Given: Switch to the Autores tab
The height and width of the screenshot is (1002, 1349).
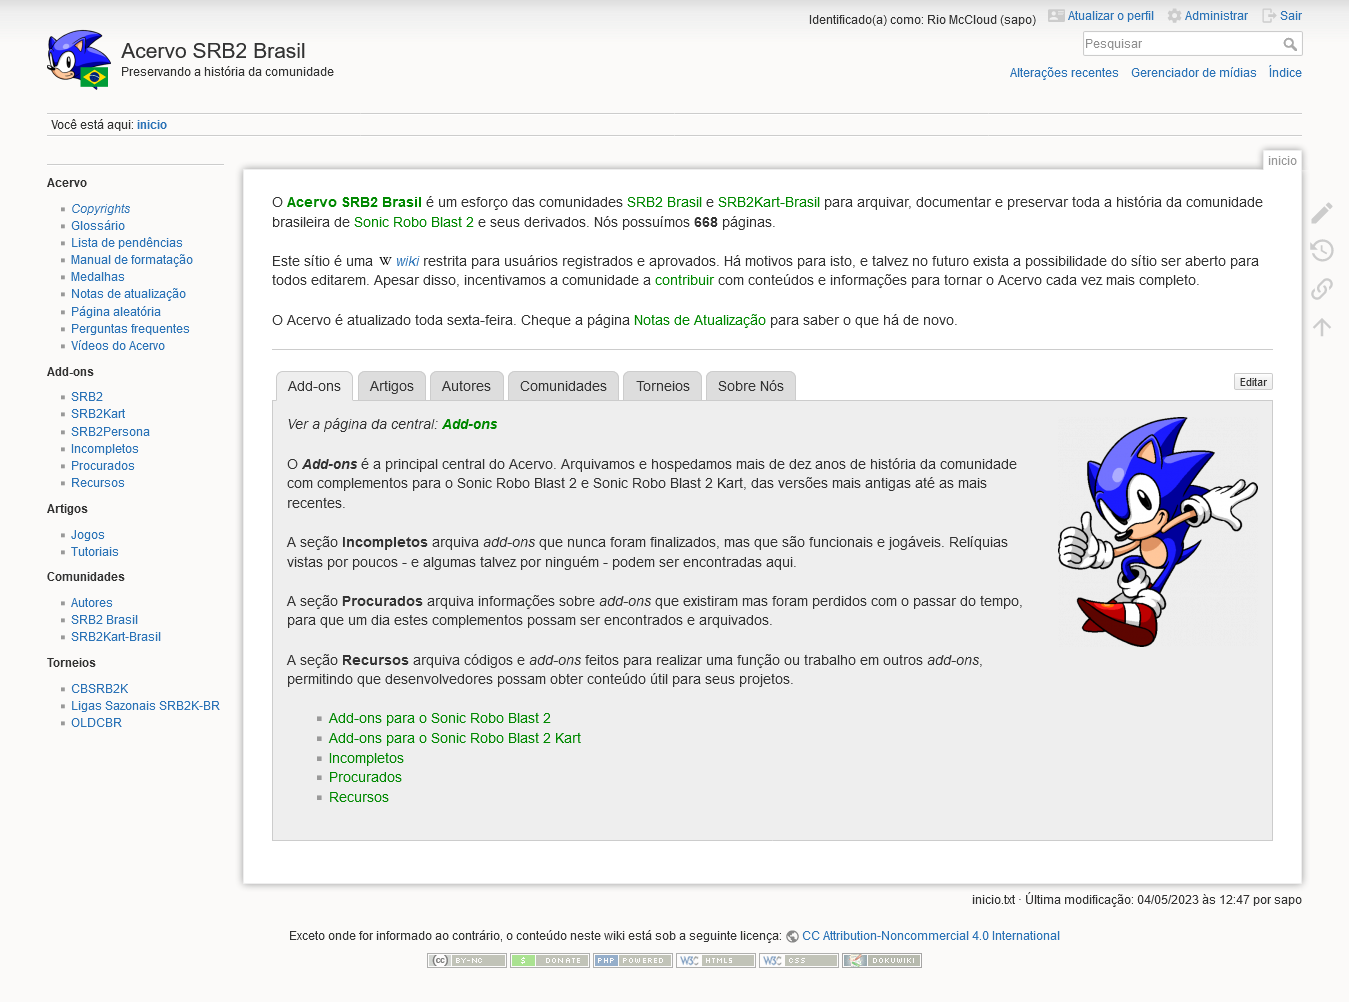Looking at the screenshot, I should (466, 386).
